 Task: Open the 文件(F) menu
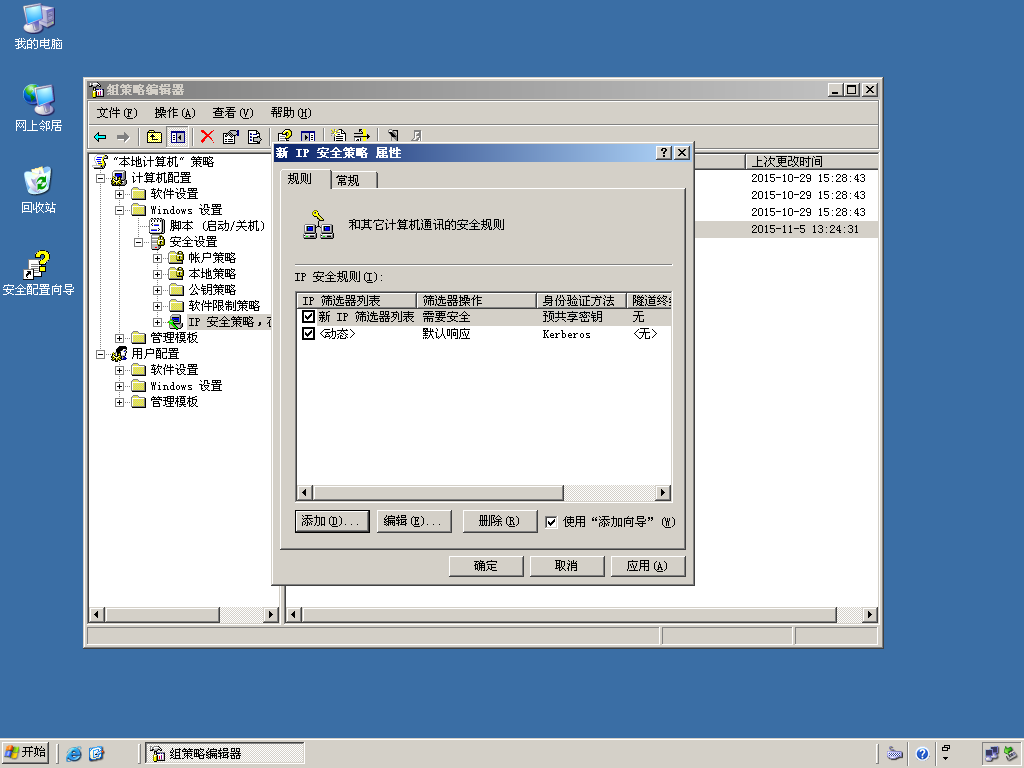(117, 113)
